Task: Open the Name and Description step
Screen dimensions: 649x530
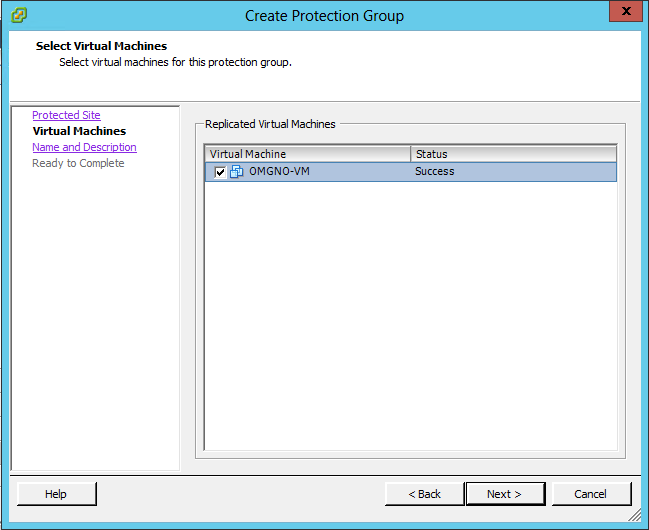Action: (x=84, y=147)
